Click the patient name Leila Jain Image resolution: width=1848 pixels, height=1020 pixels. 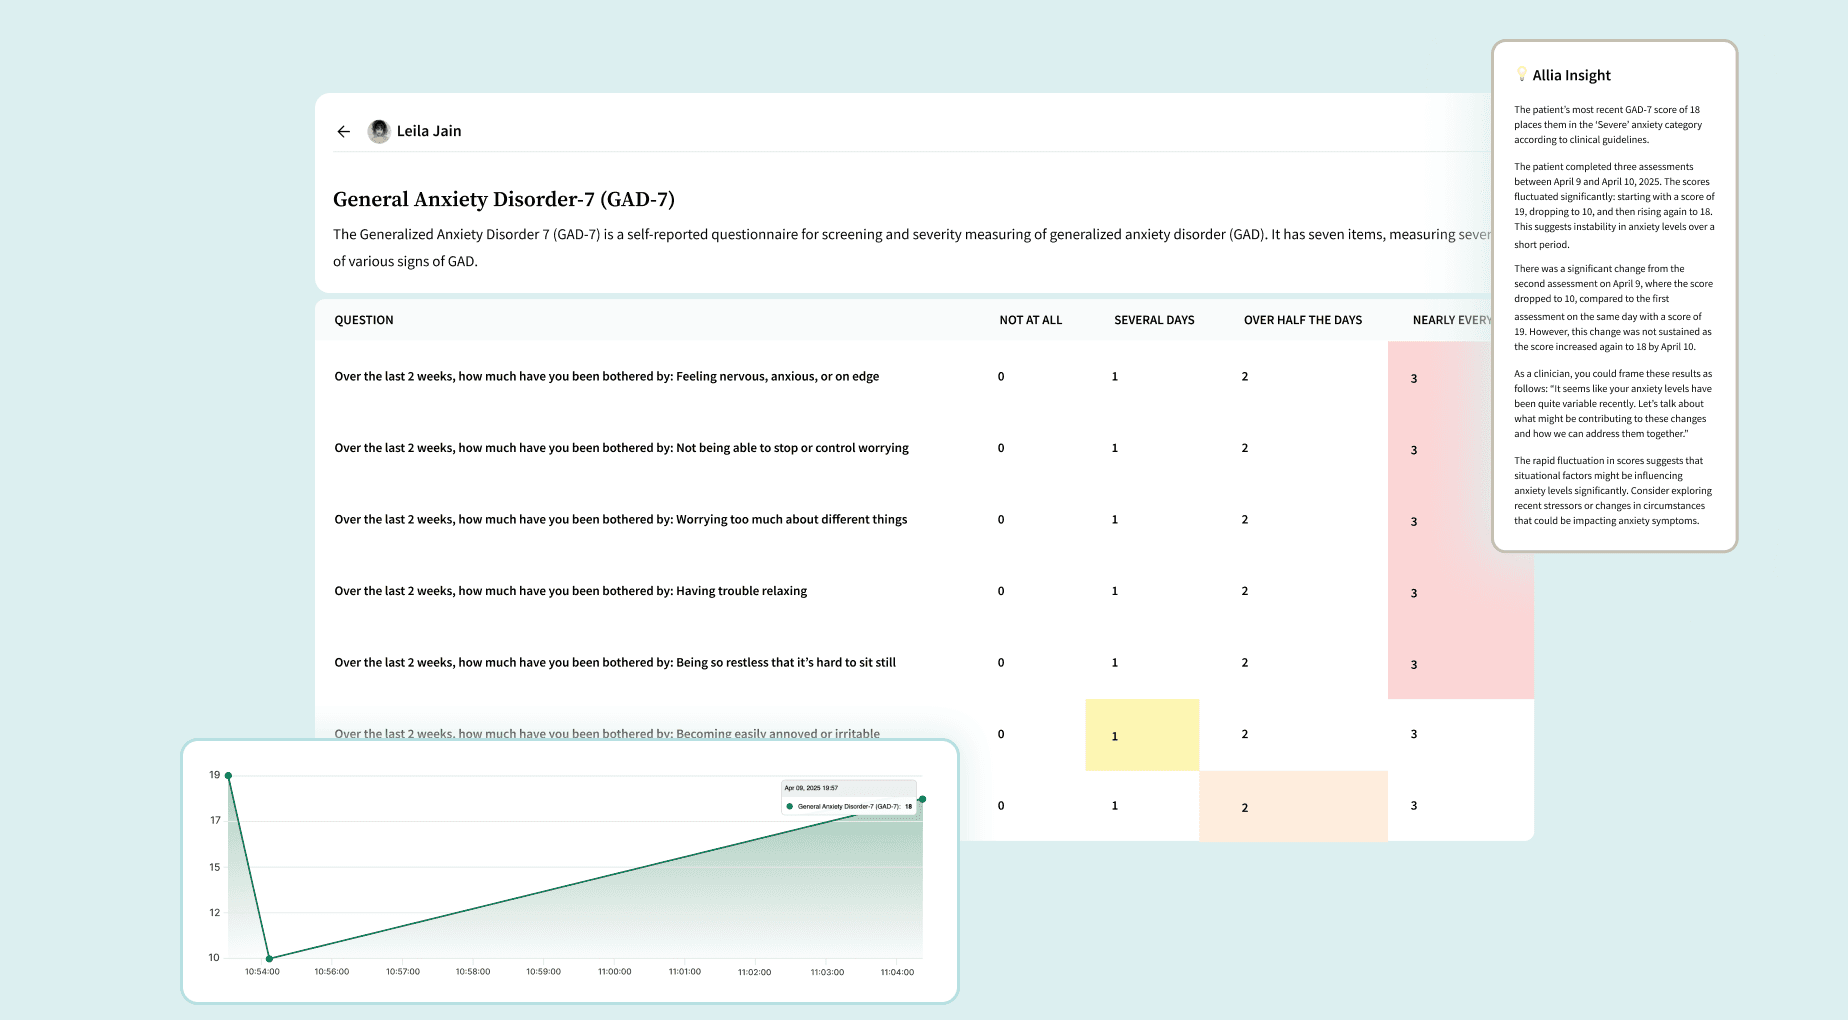click(429, 131)
